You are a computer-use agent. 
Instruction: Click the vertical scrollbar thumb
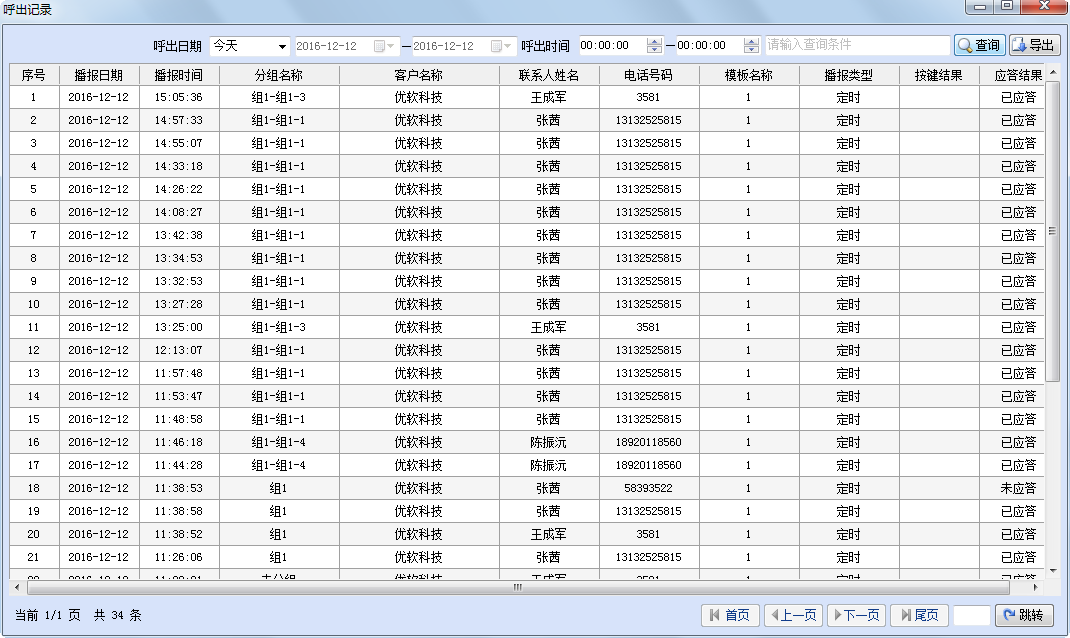pyautogui.click(x=1053, y=230)
